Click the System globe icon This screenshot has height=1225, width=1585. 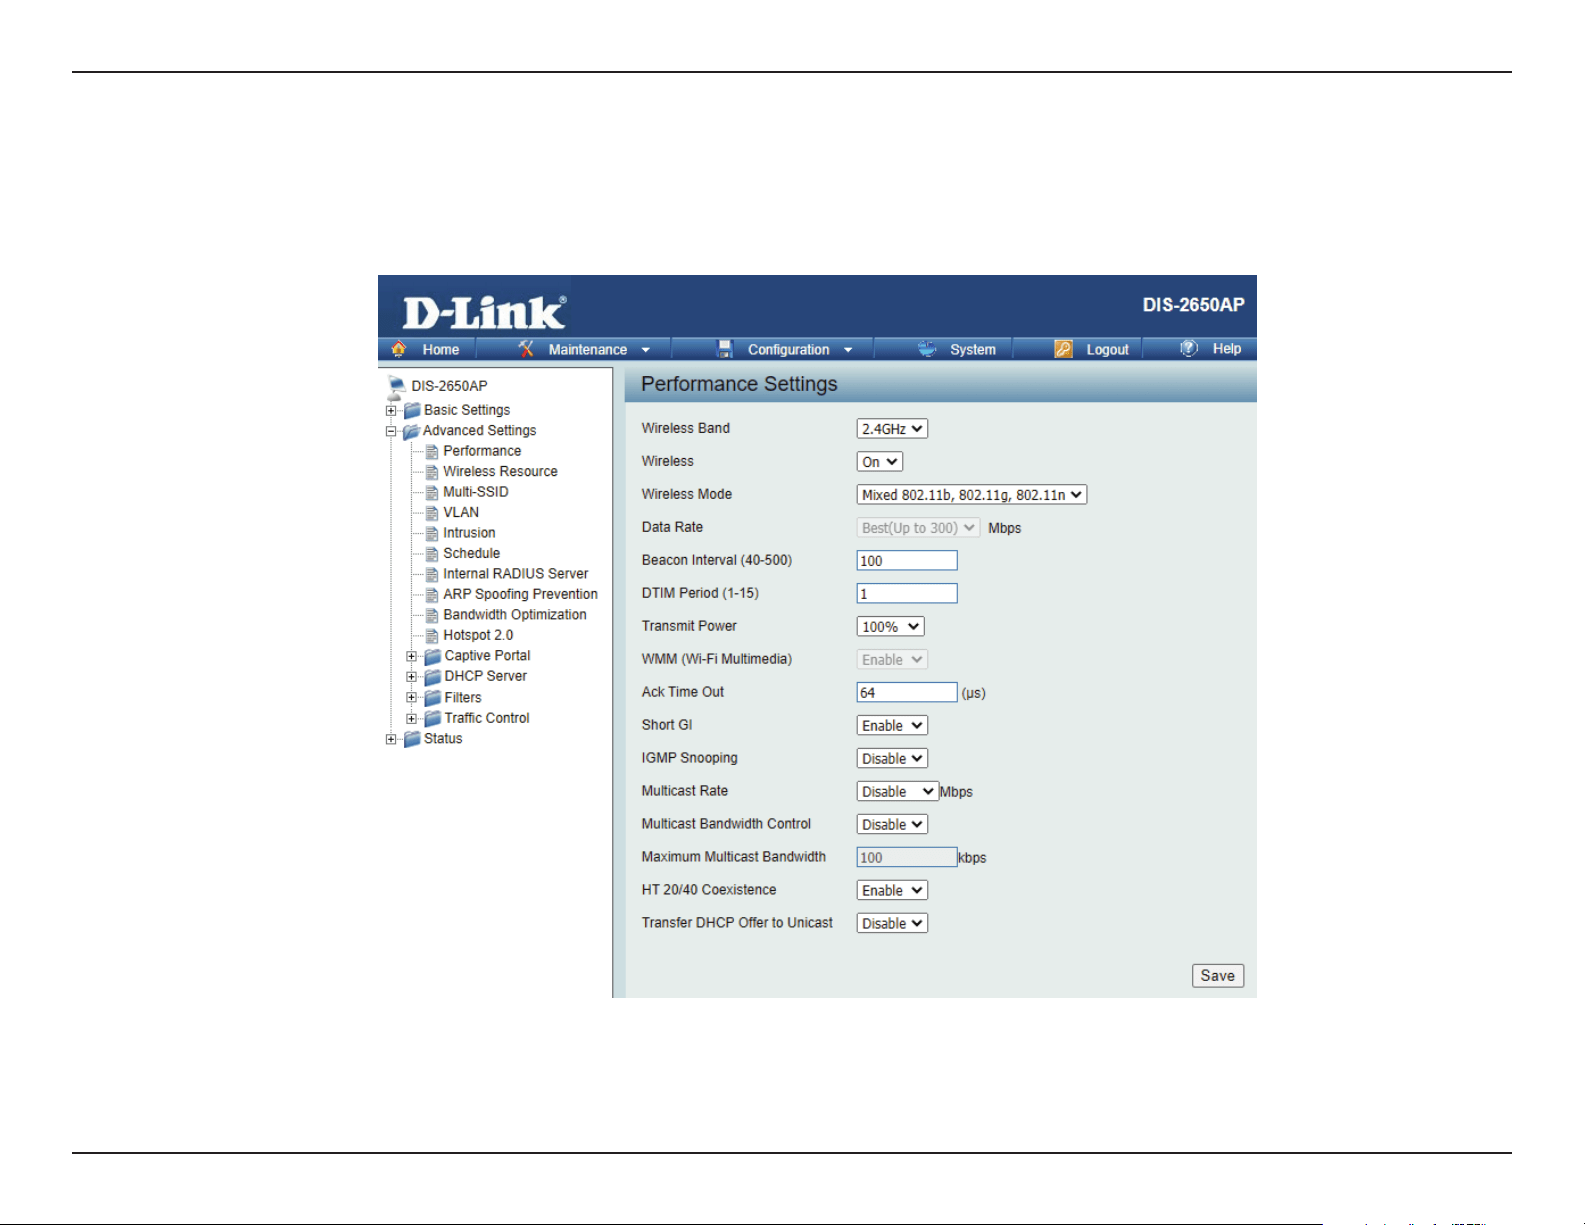click(927, 349)
